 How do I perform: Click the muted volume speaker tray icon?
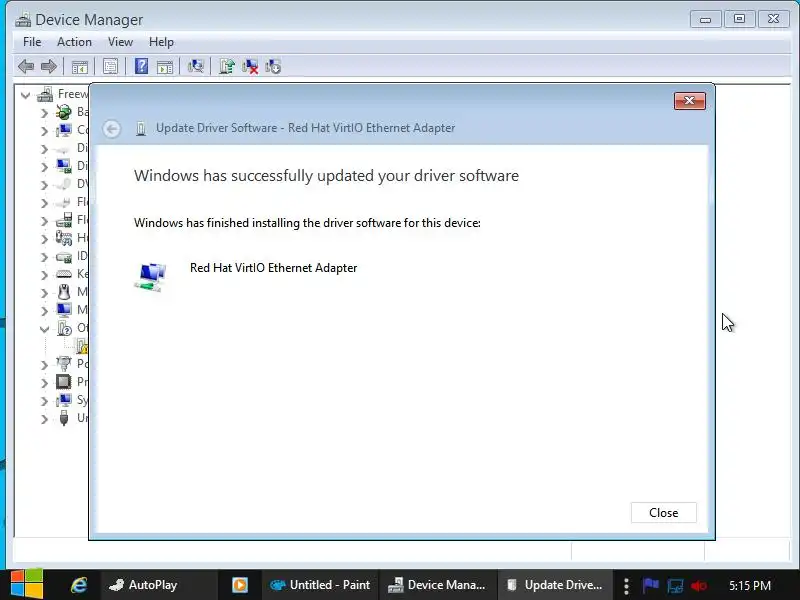point(699,586)
